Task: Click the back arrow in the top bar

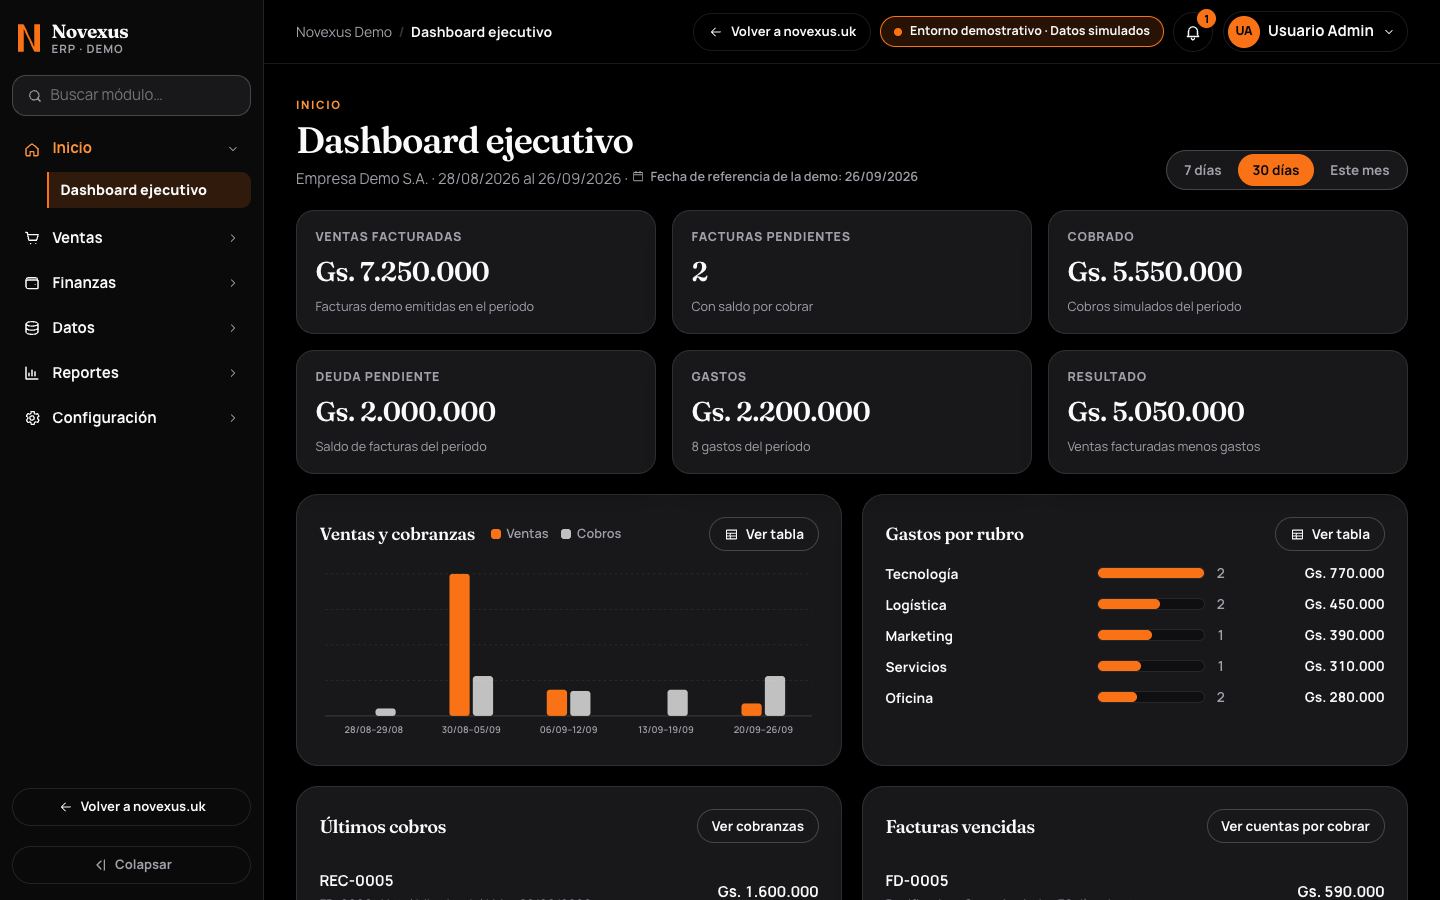Action: [716, 32]
